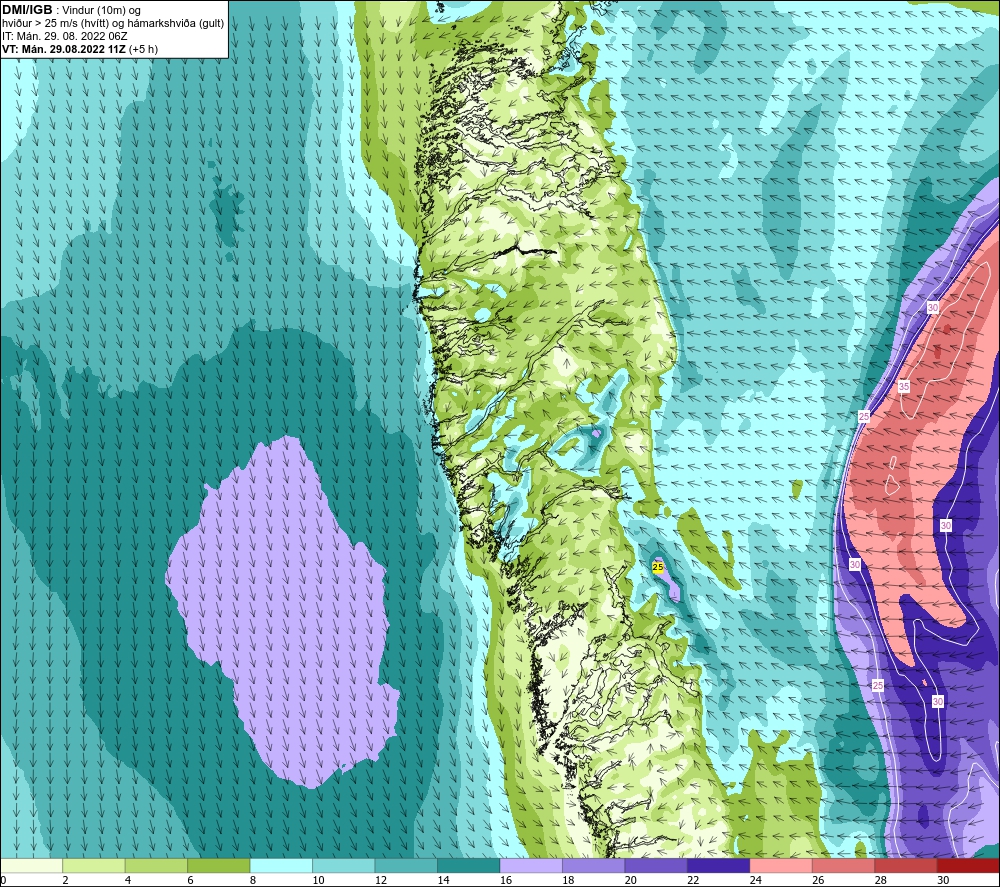Click the legend scale value '6'
Screen dimensions: 1000x887
point(191,880)
